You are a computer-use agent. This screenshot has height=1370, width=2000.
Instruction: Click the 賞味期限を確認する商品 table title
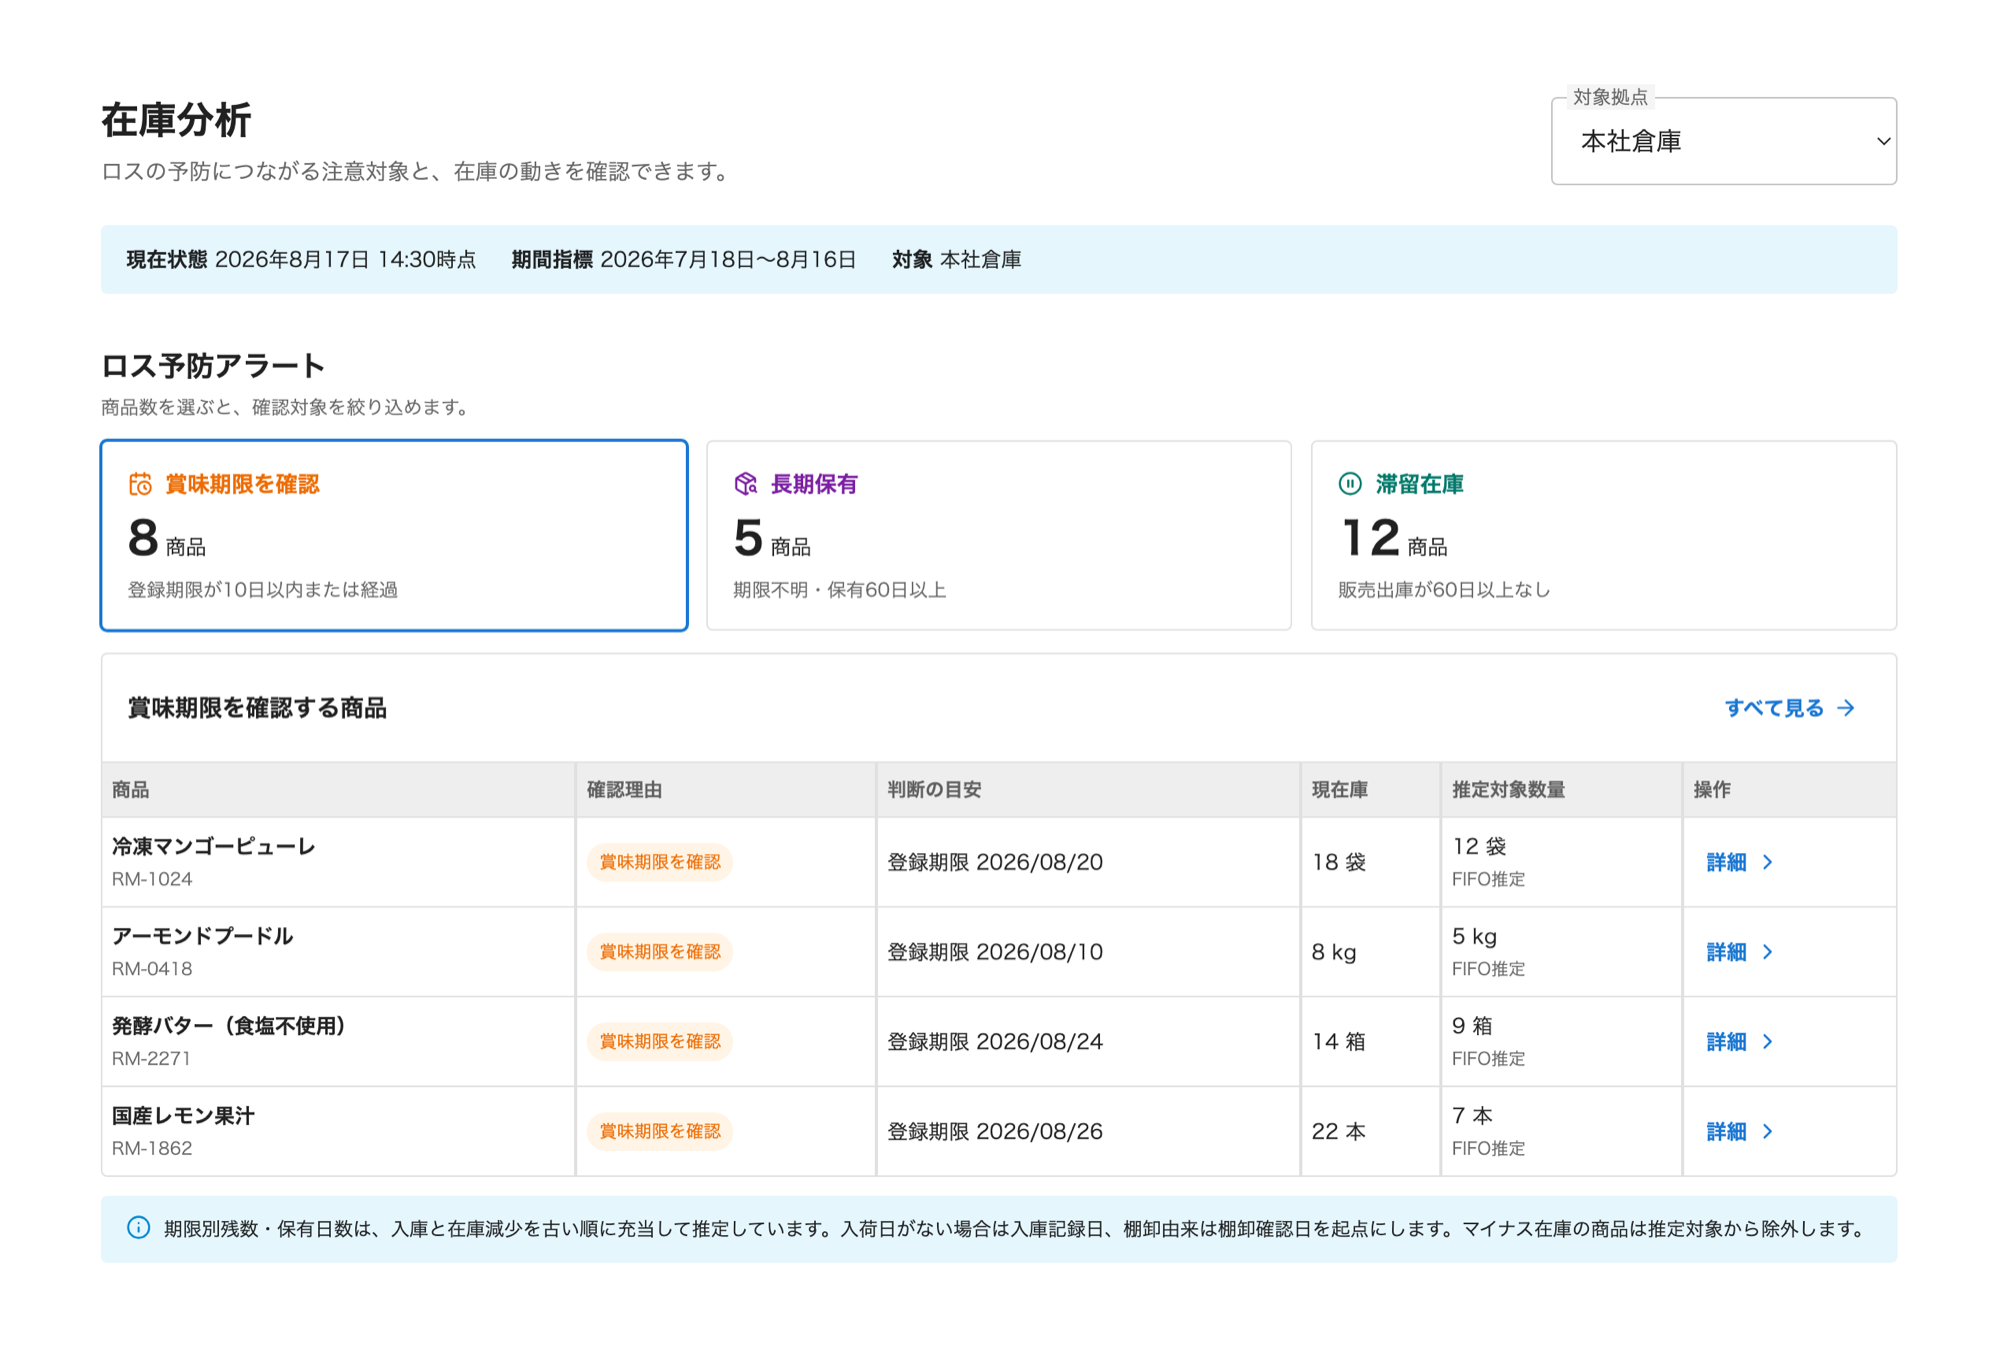point(257,708)
